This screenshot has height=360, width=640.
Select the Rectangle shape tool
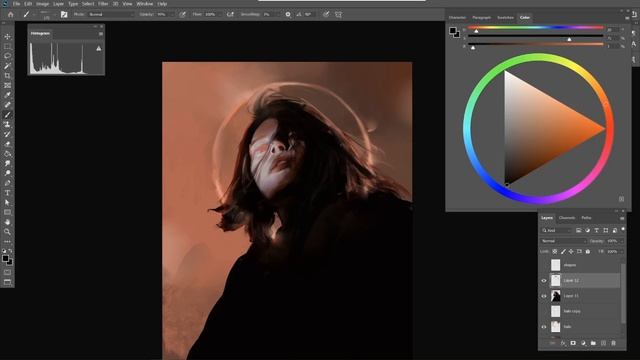7,212
